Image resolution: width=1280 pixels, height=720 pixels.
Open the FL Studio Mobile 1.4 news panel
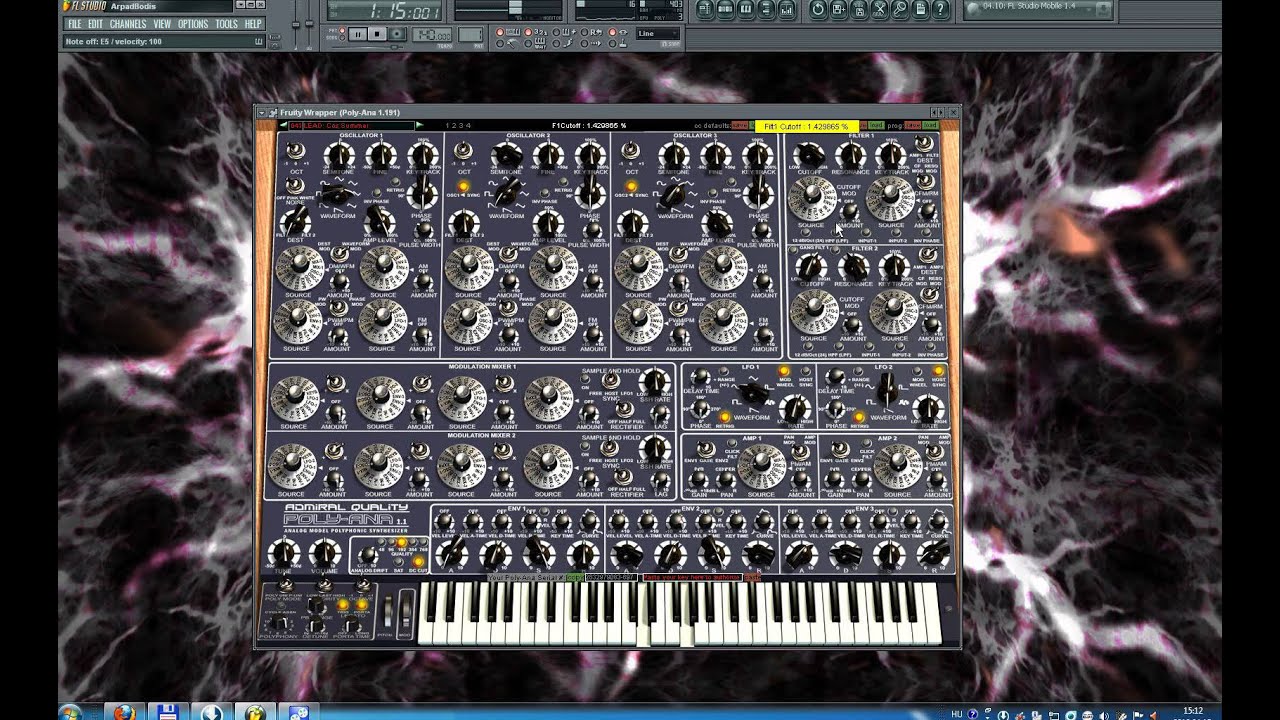click(1037, 9)
